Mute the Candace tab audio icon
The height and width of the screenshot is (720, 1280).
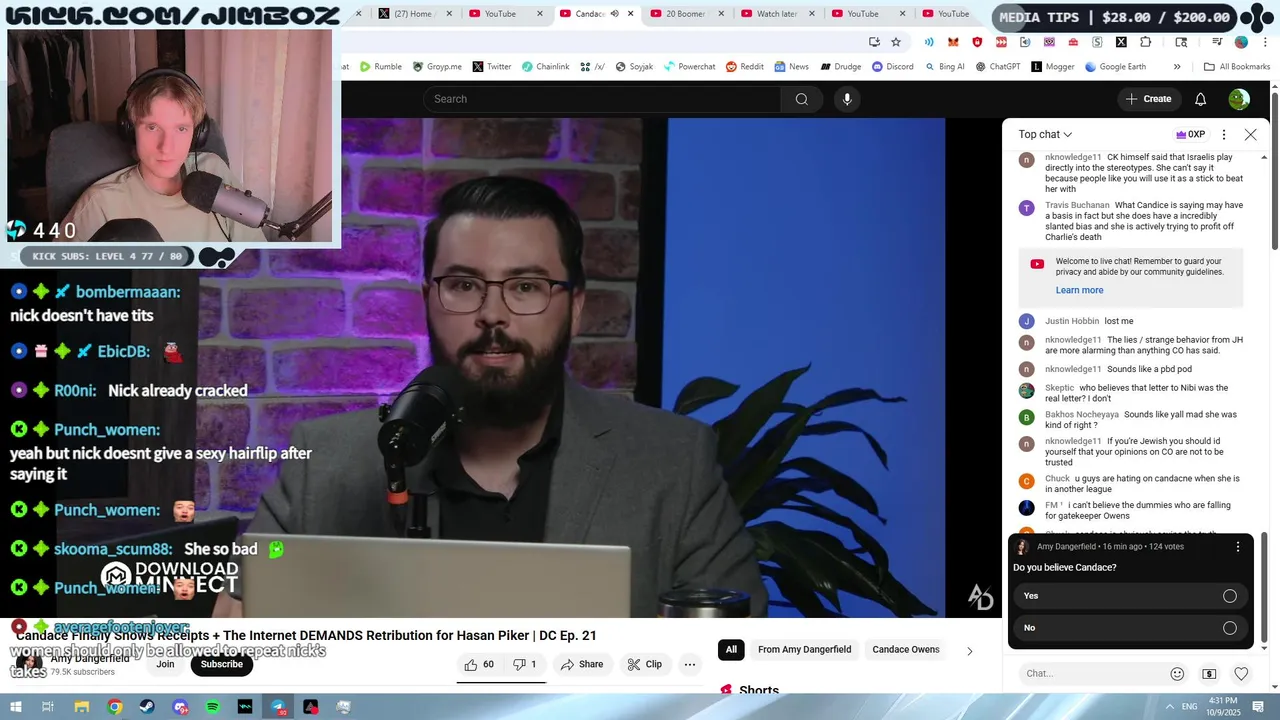614,14
